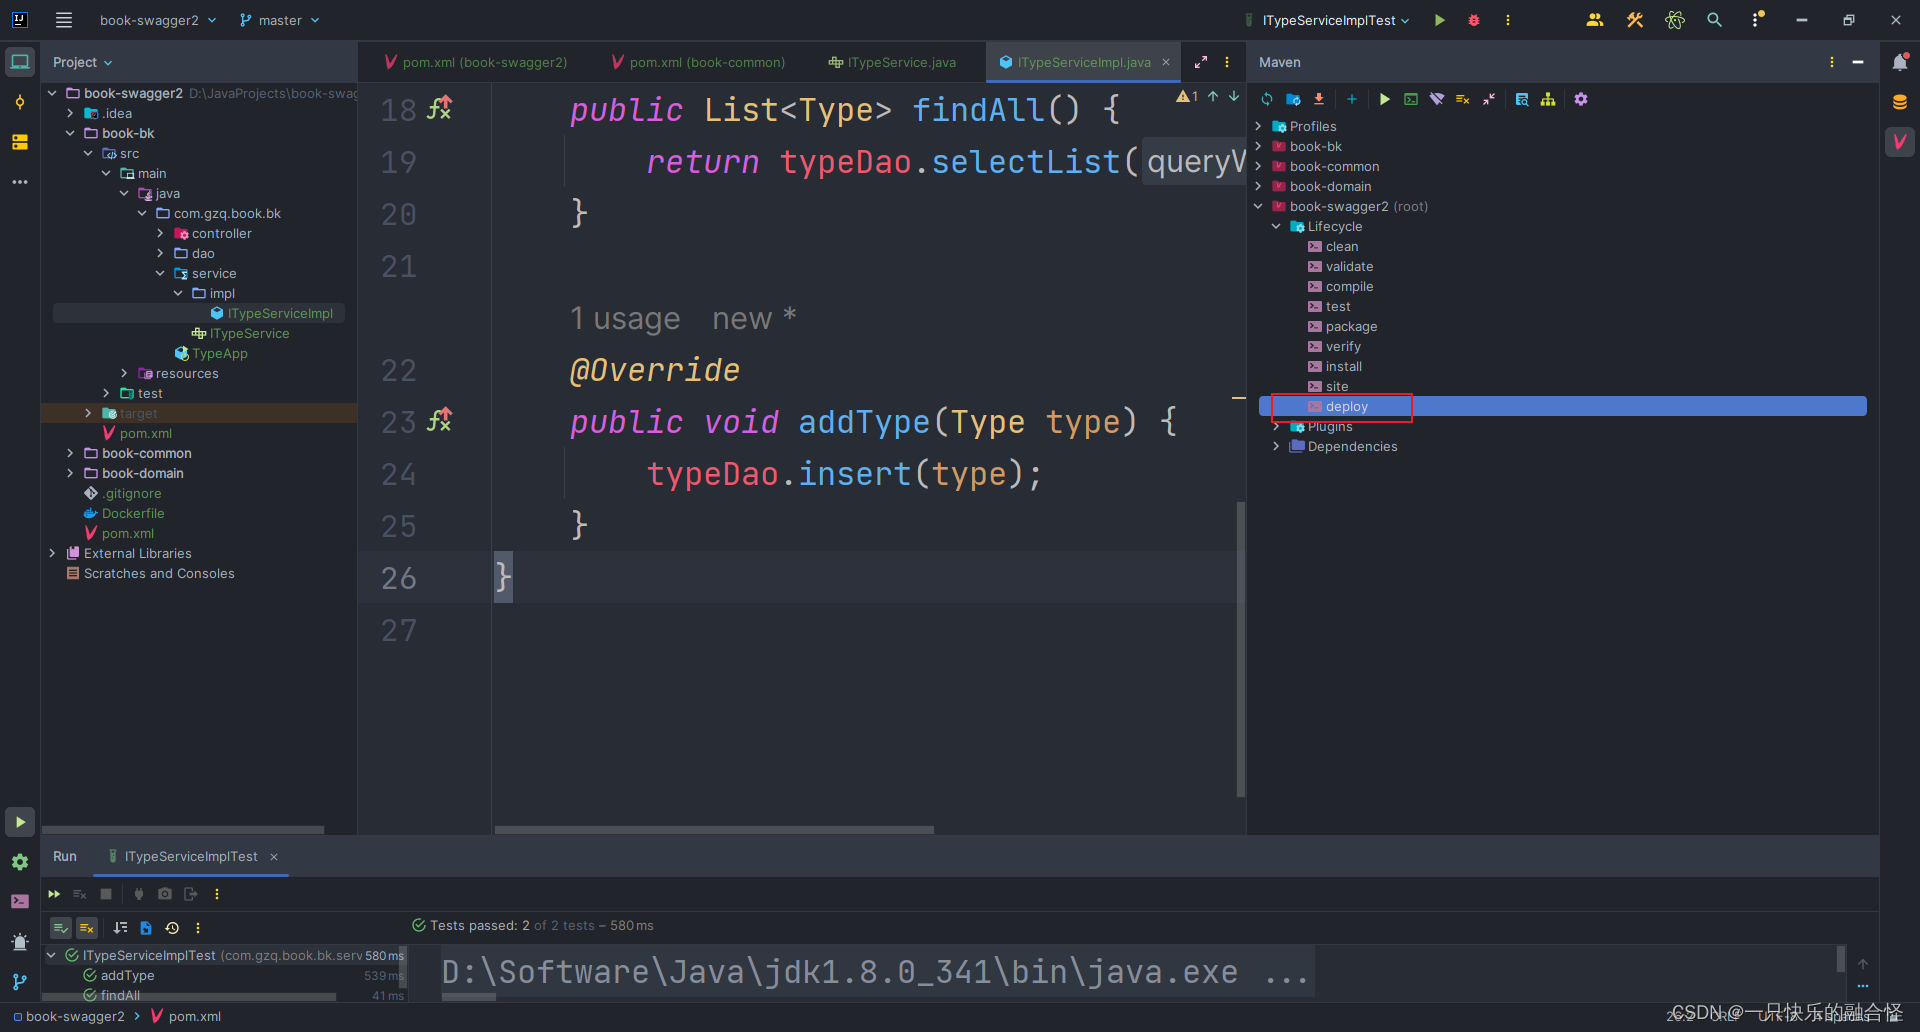The width and height of the screenshot is (1920, 1032).
Task: Show Maven dependencies diagram icon
Action: point(1548,99)
